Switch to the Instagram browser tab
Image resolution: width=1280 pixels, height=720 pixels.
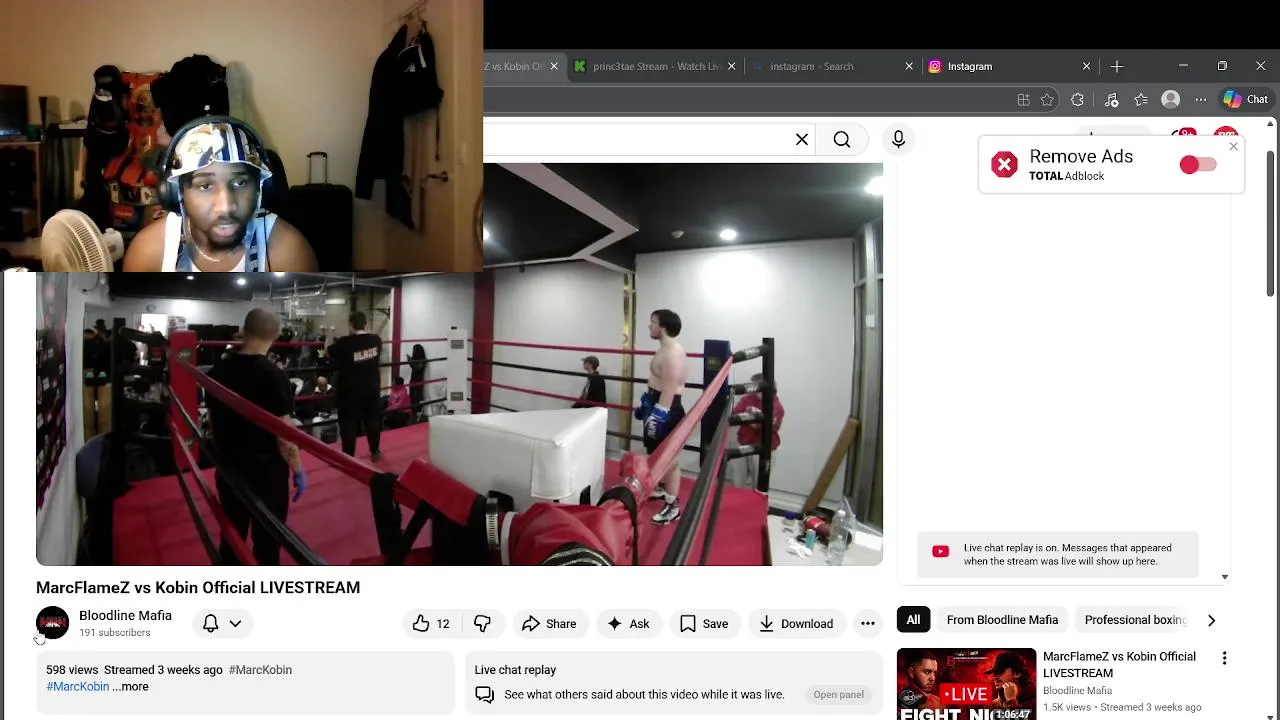click(1000, 66)
